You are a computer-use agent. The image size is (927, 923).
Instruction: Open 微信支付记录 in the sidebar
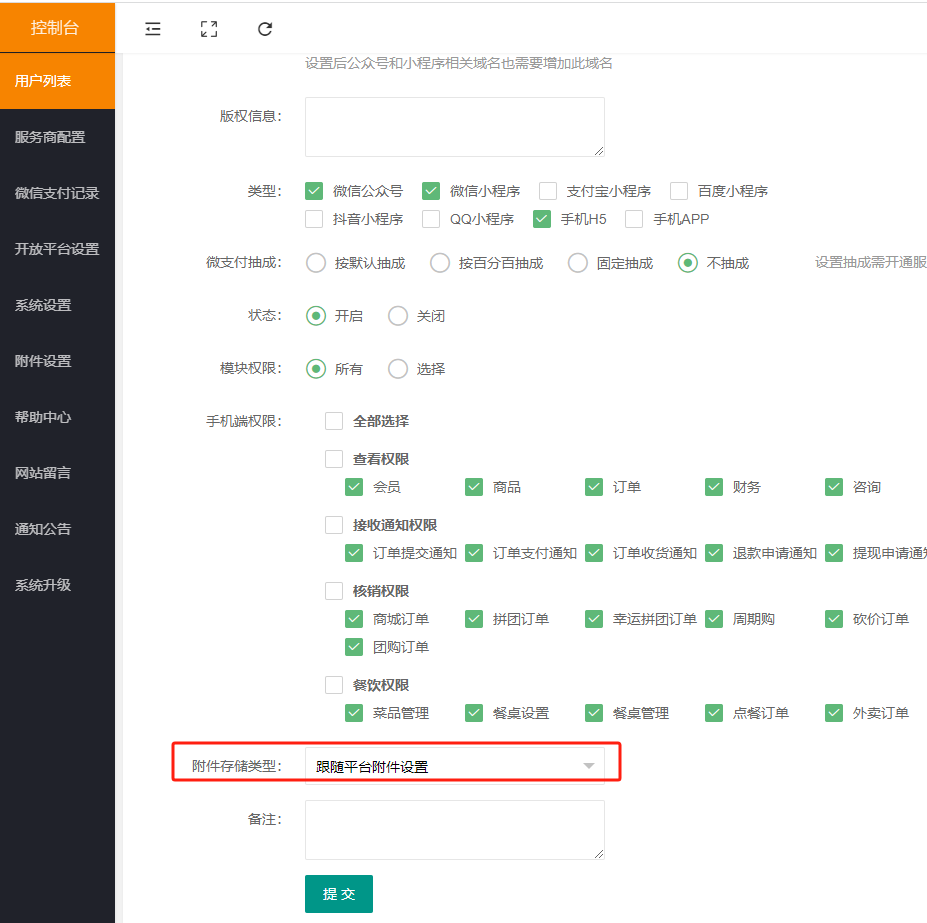pyautogui.click(x=57, y=193)
